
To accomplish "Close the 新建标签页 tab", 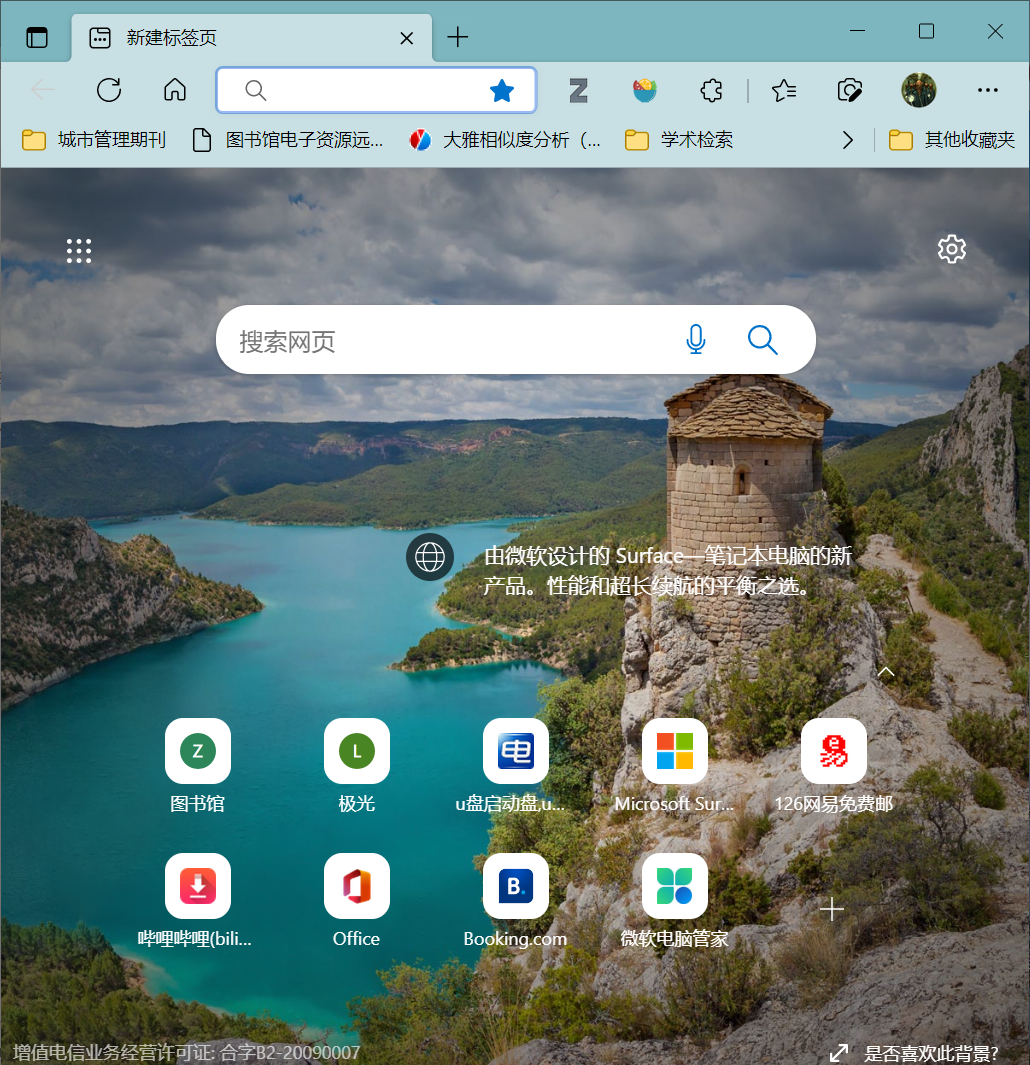I will 407,38.
